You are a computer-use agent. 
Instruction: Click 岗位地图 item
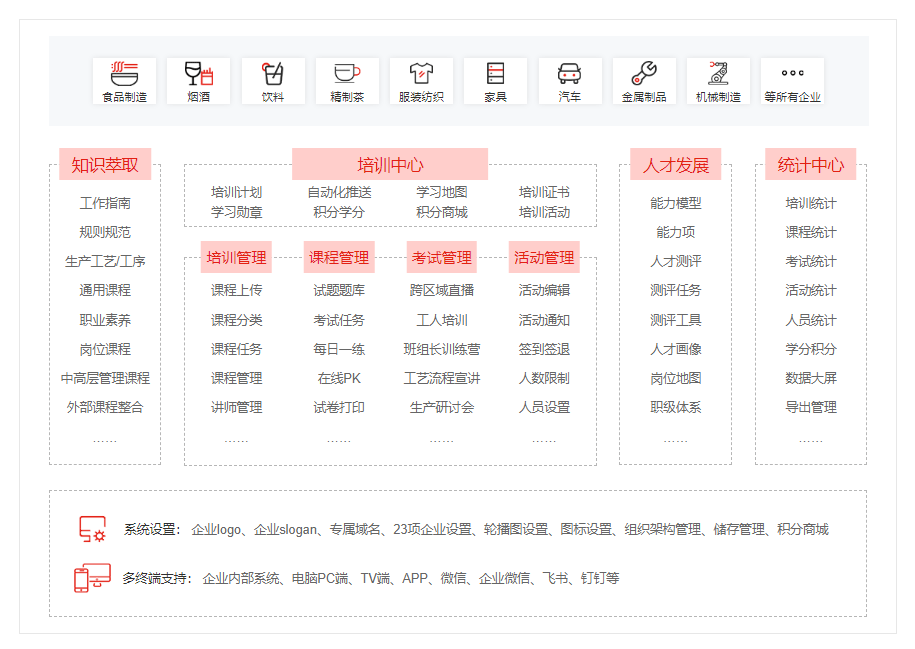pyautogui.click(x=676, y=378)
